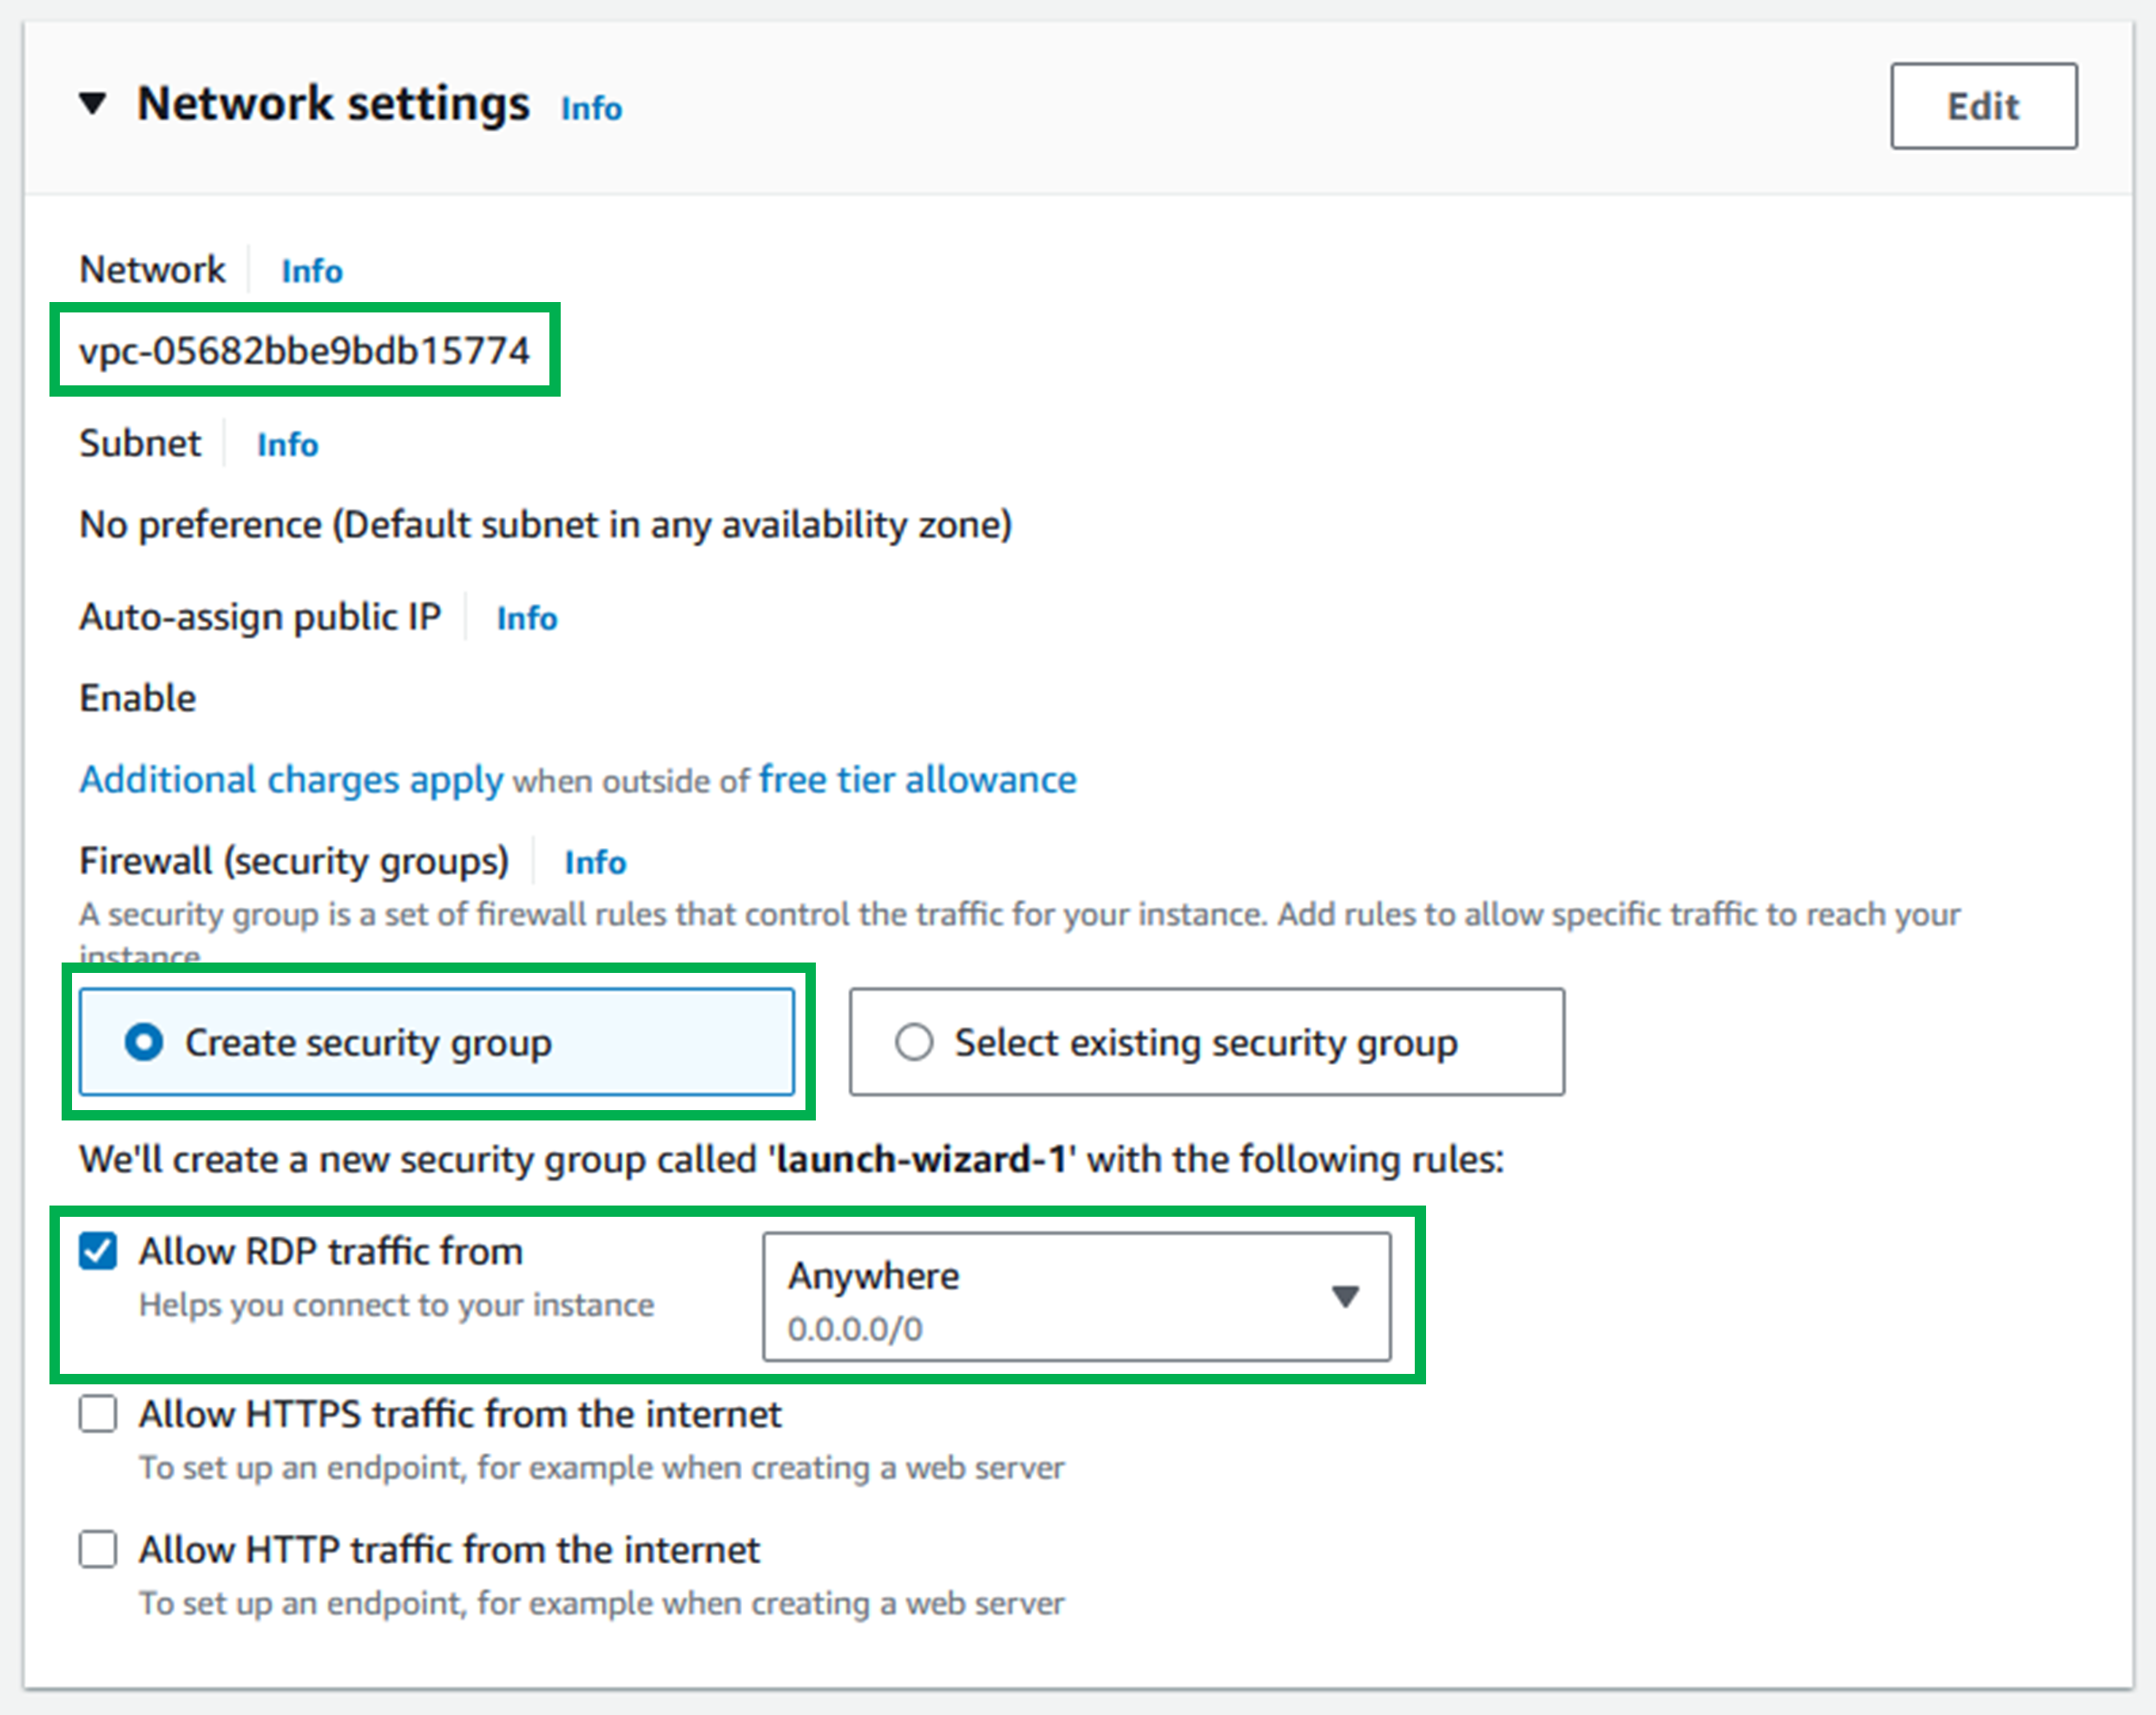Image resolution: width=2156 pixels, height=1715 pixels.
Task: Open the Additional charges apply link
Action: click(291, 780)
